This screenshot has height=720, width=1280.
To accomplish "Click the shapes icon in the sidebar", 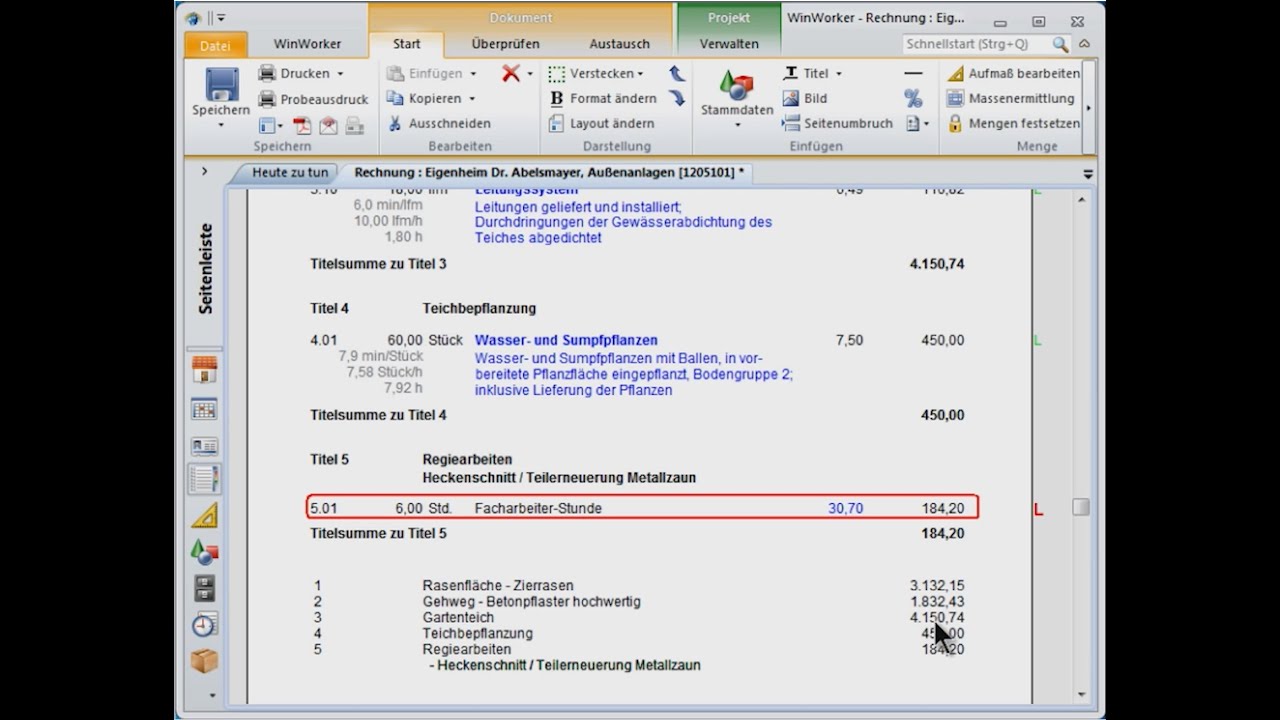I will (204, 552).
